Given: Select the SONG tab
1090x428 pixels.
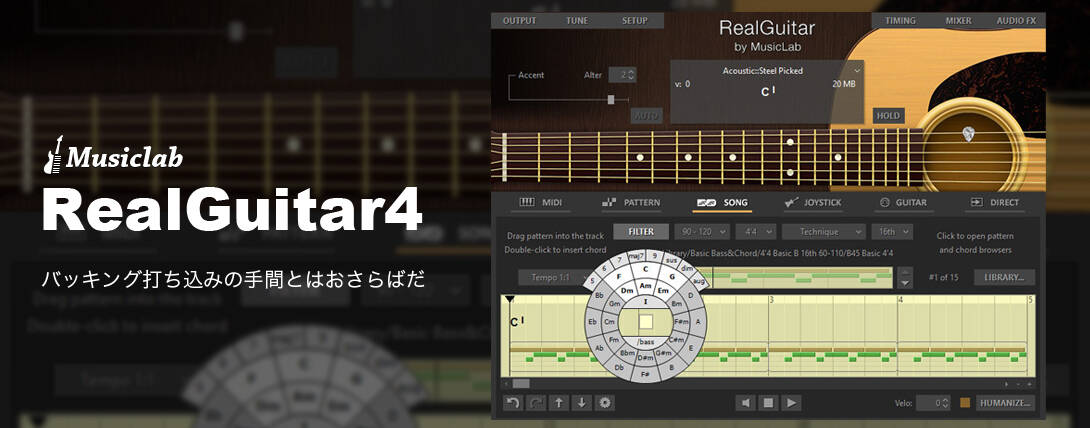Looking at the screenshot, I should [722, 202].
